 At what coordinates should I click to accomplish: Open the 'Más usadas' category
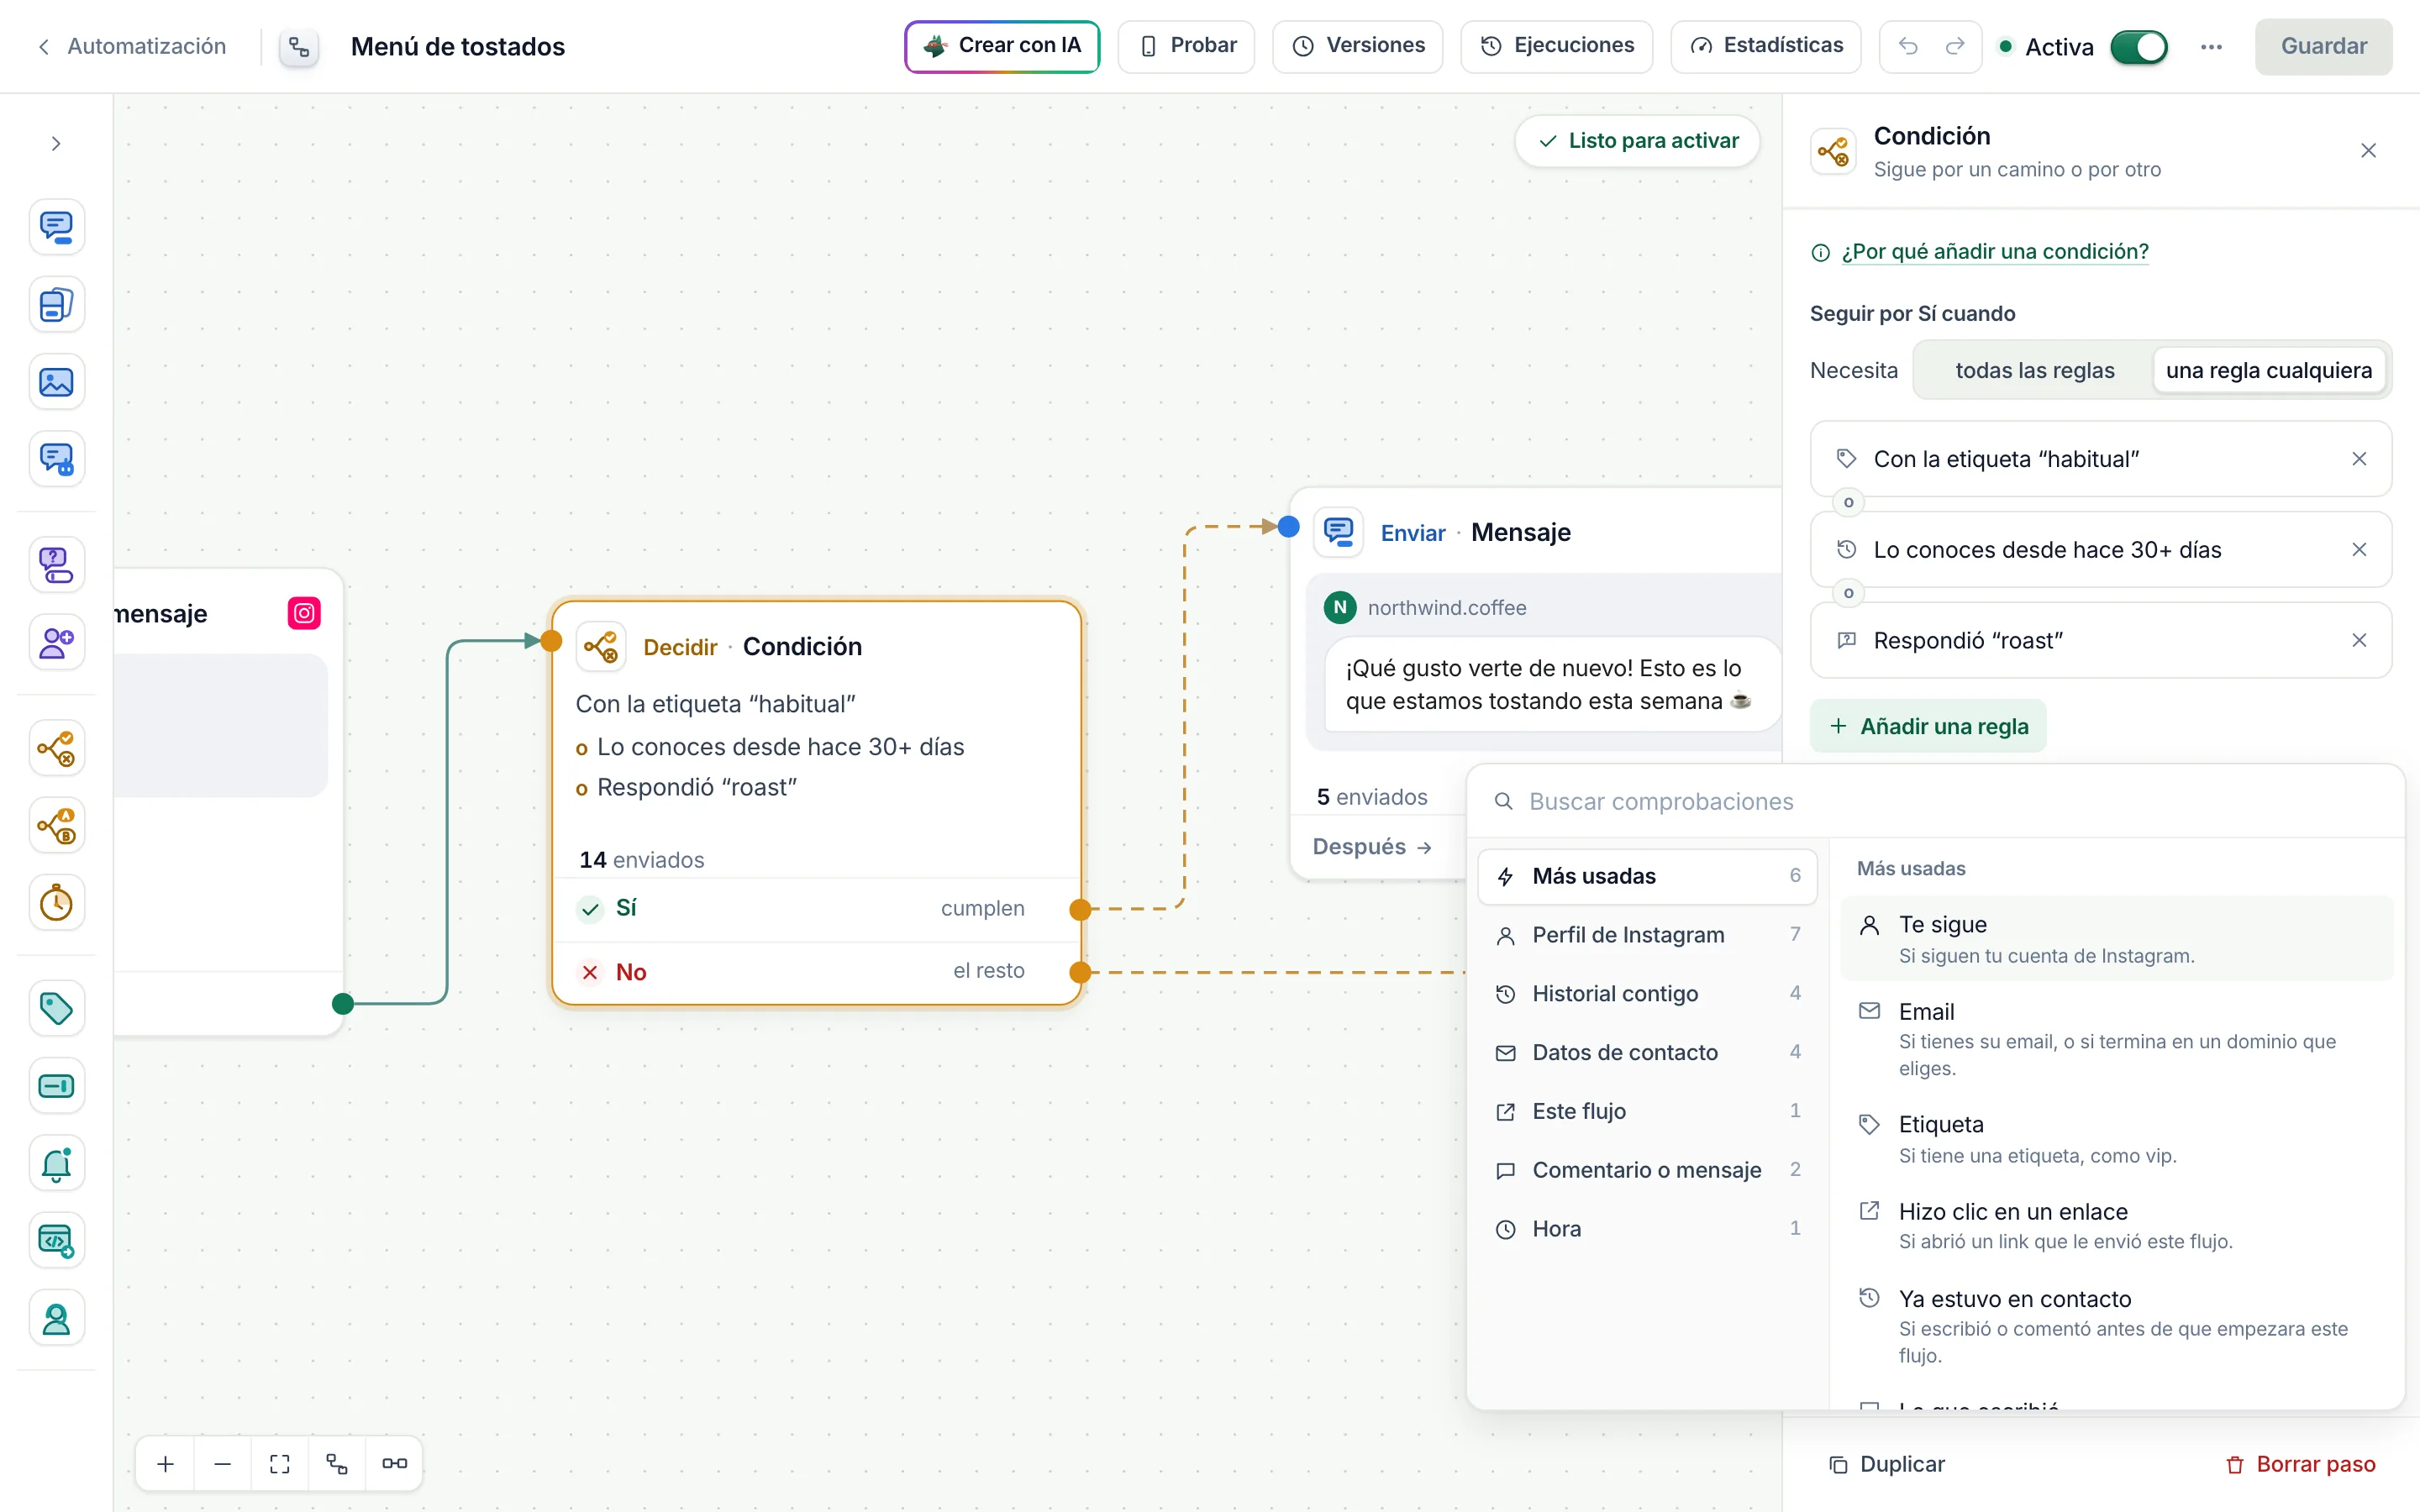click(x=1647, y=876)
